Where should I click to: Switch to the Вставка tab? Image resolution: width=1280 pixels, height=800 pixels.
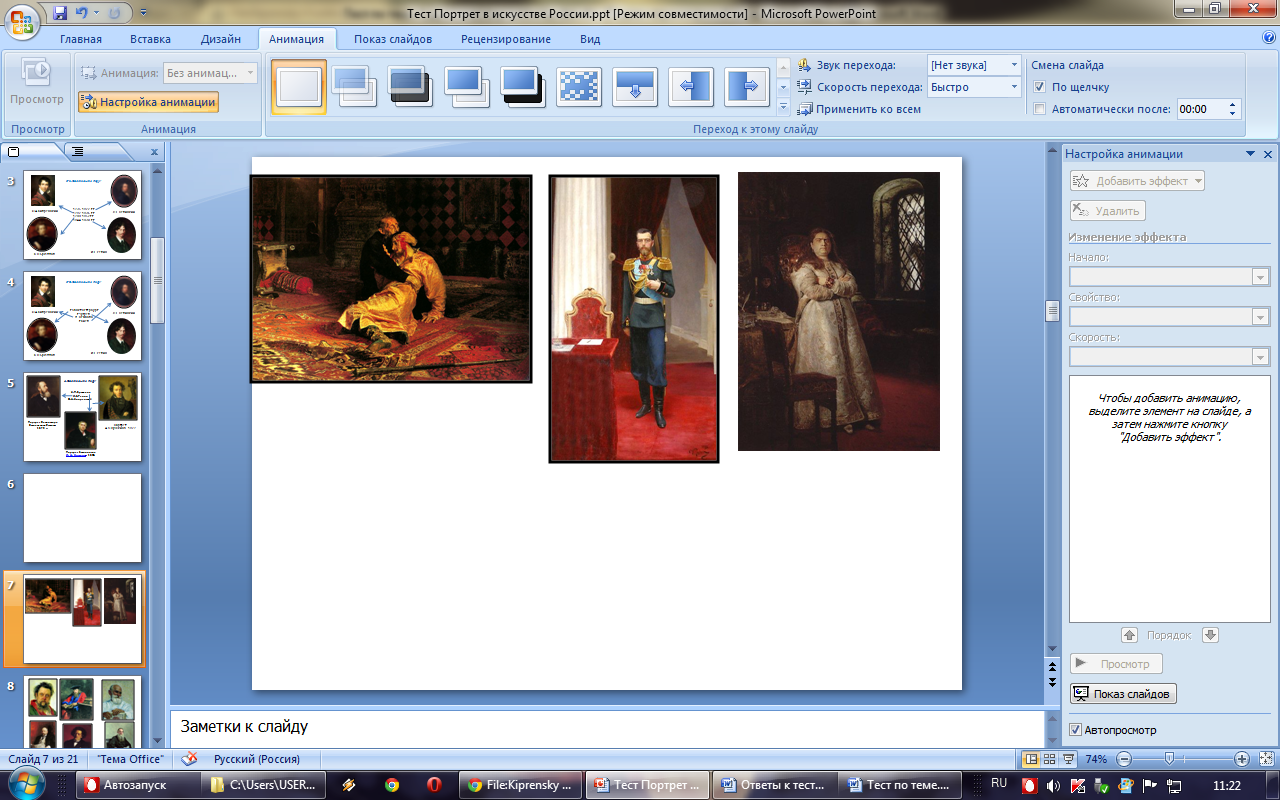click(150, 39)
